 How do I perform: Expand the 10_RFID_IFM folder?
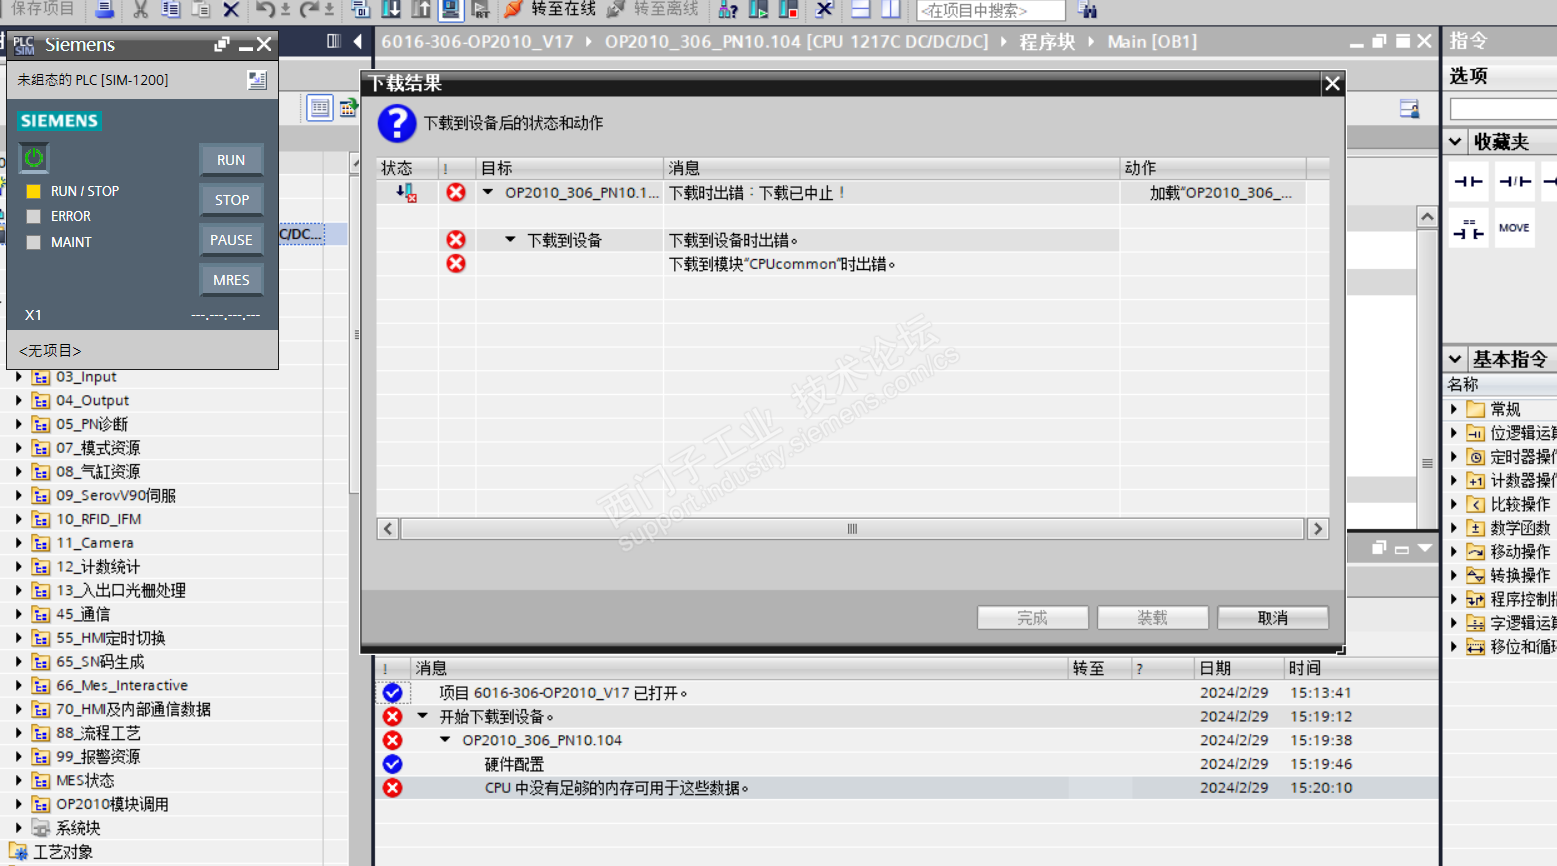pyautogui.click(x=19, y=519)
